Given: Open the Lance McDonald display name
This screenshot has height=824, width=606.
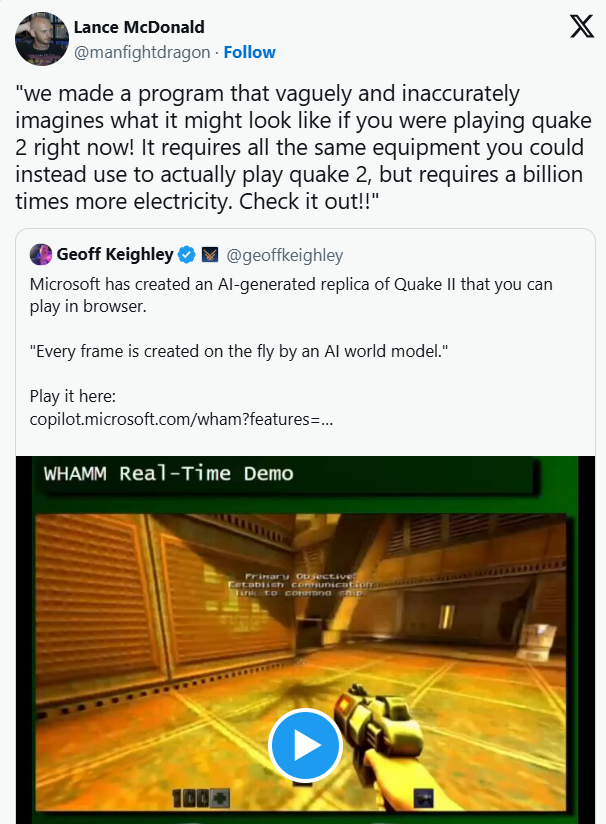Looking at the screenshot, I should click(x=139, y=27).
